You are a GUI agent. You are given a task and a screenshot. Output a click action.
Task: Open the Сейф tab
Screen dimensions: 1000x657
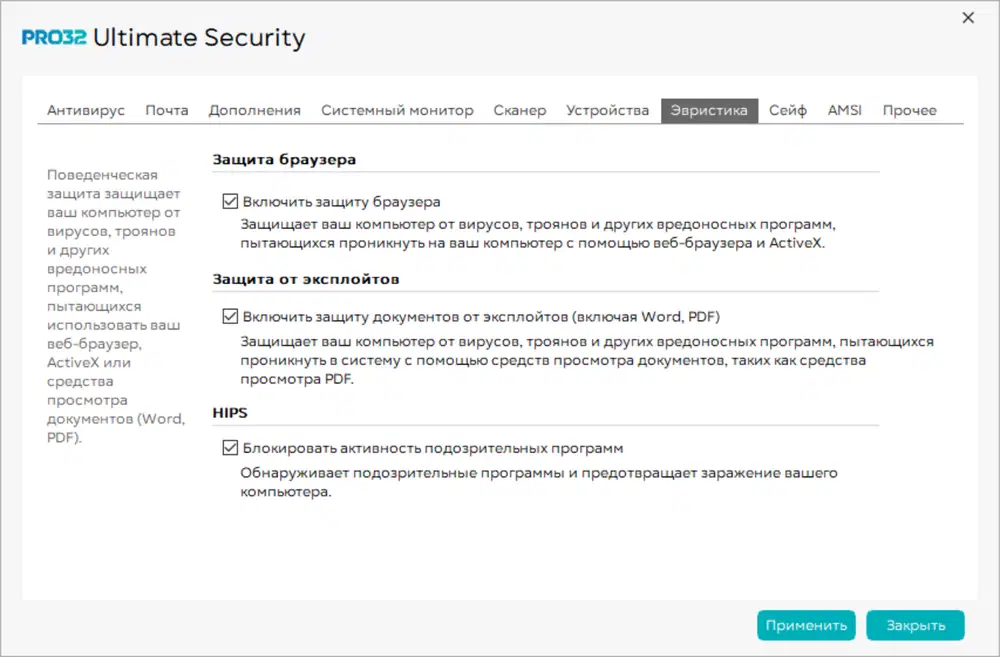coord(787,110)
